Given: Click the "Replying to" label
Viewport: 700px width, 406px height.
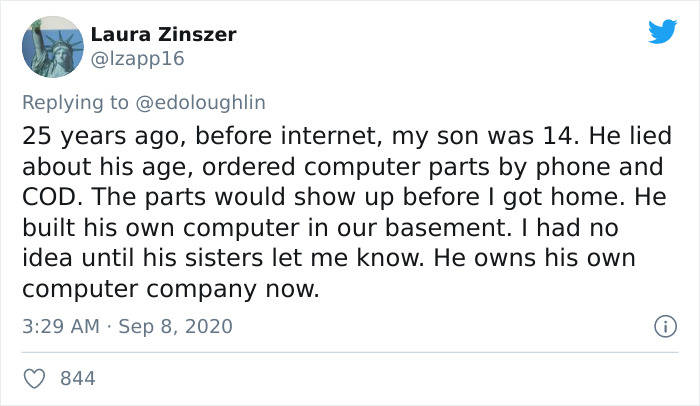Looking at the screenshot, I should point(75,103).
